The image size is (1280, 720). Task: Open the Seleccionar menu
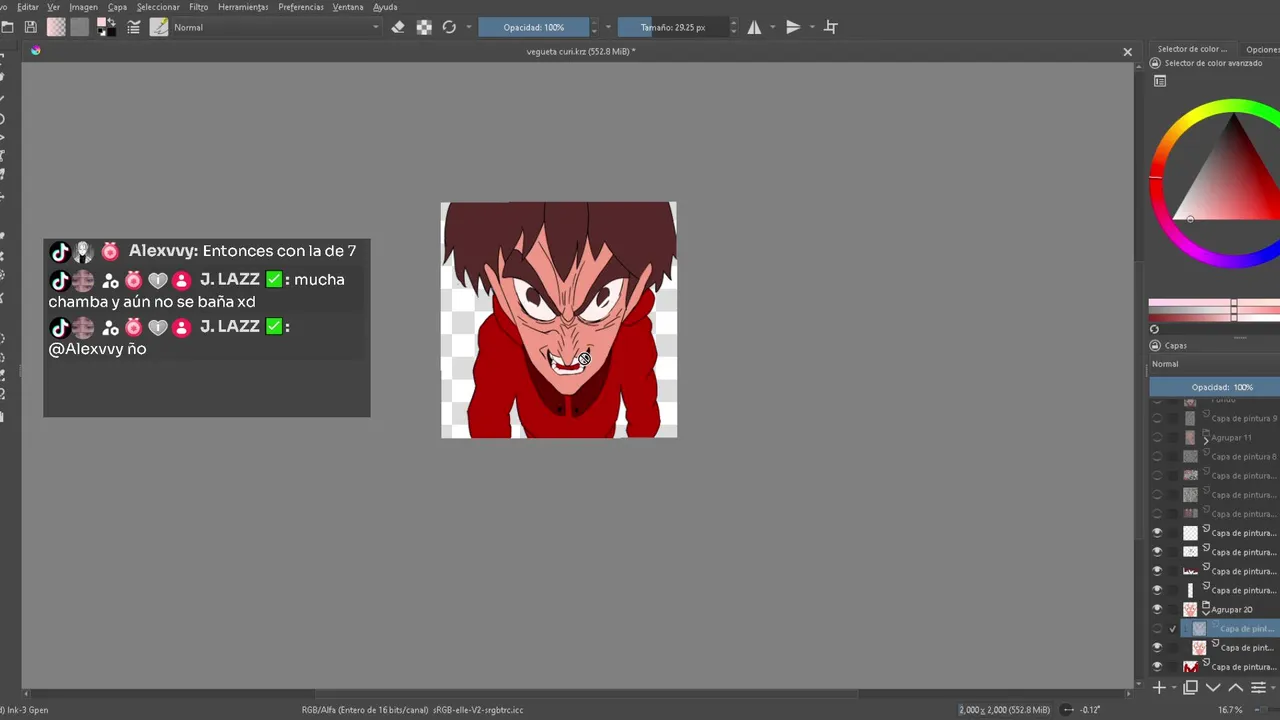click(x=158, y=7)
